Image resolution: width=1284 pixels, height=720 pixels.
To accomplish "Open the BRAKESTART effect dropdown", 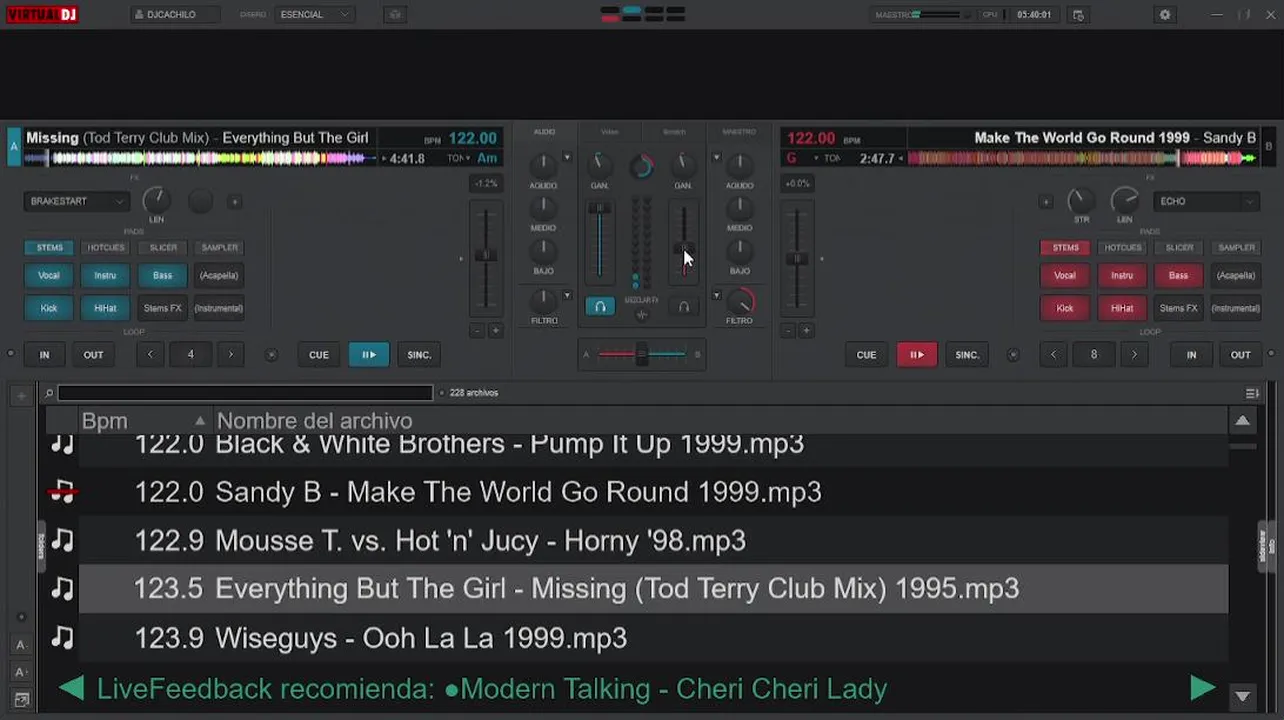I will (x=77, y=201).
